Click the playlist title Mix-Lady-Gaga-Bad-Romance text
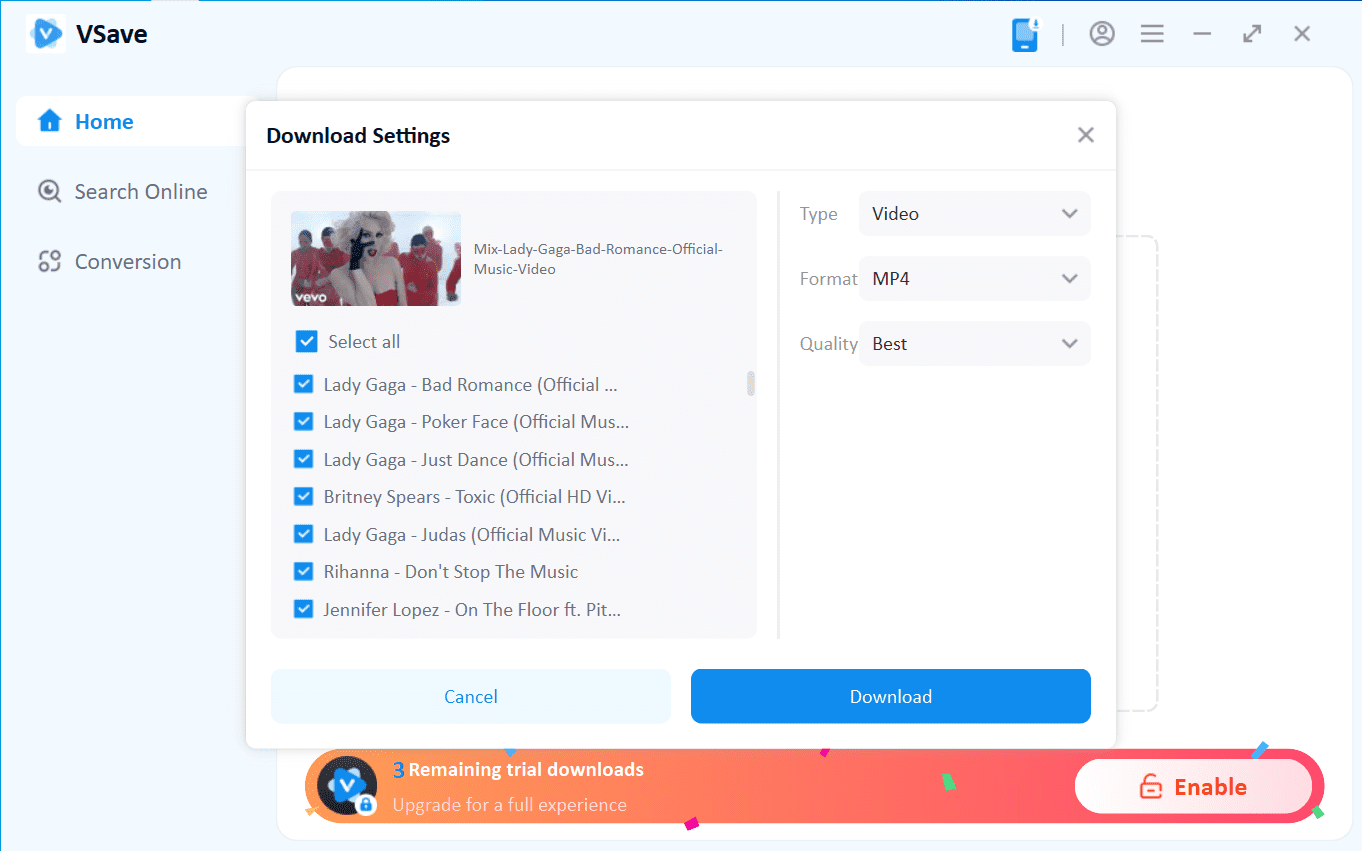This screenshot has height=851, width=1362. point(598,259)
